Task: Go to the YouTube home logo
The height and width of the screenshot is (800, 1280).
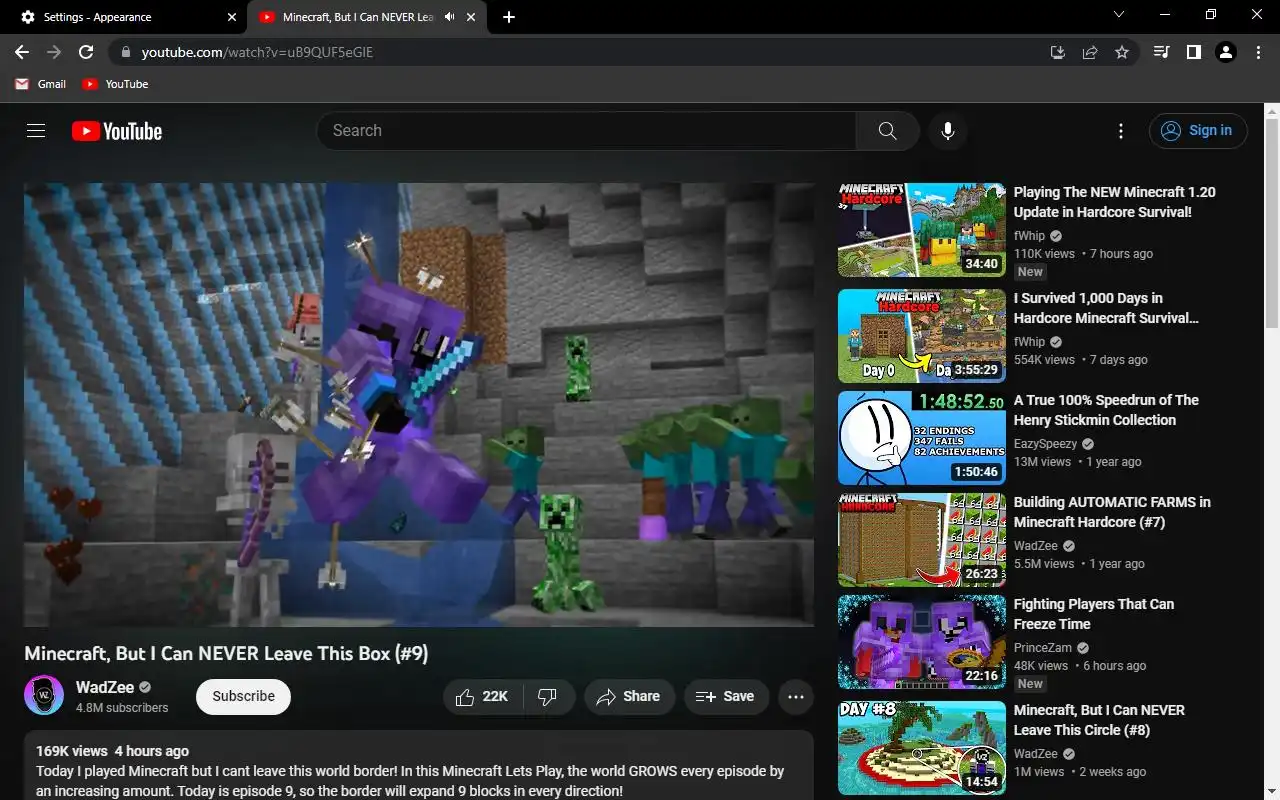Action: [x=117, y=131]
